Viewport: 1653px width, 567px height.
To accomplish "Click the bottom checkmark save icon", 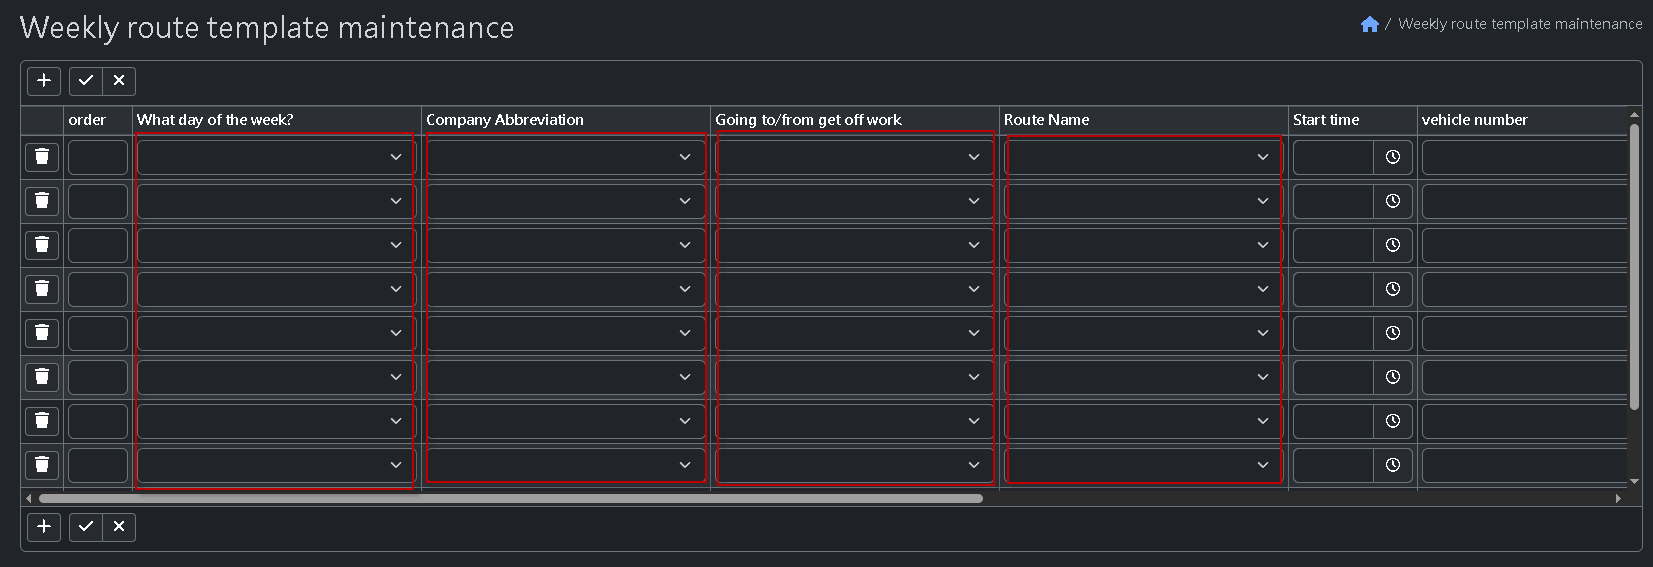I will [x=86, y=527].
